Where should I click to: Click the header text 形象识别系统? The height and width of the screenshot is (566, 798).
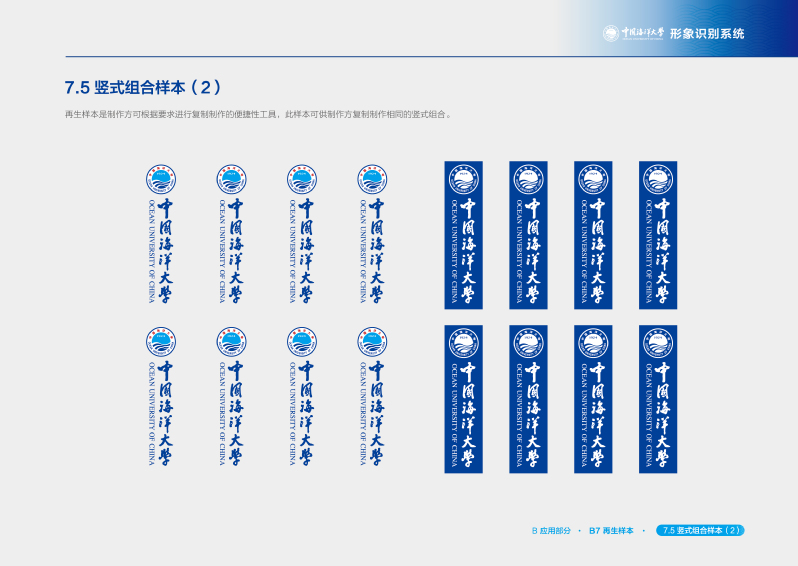pos(707,33)
